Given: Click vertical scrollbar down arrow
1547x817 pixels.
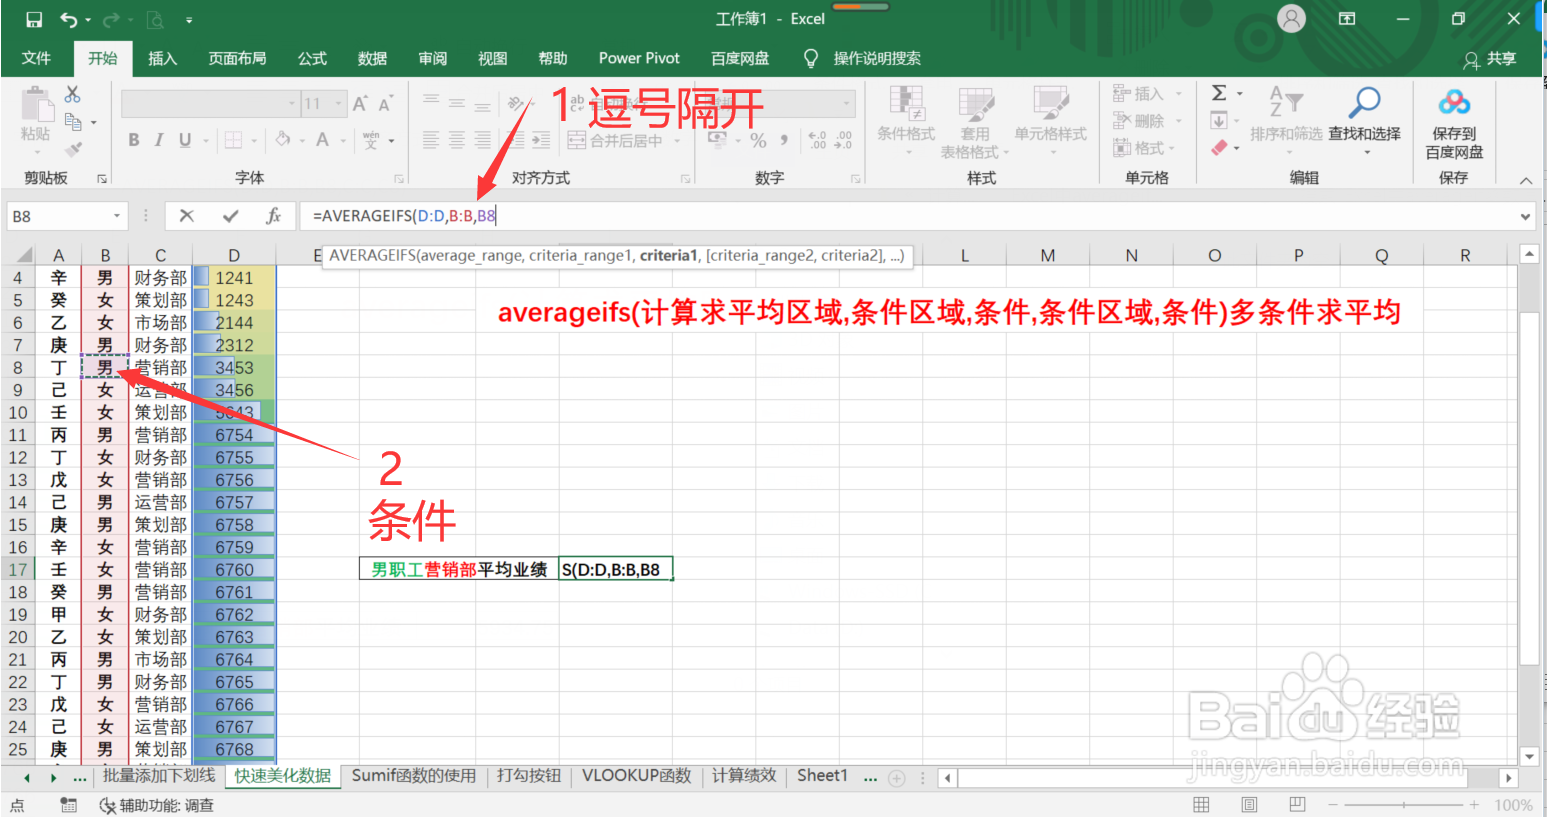Looking at the screenshot, I should click(x=1529, y=757).
